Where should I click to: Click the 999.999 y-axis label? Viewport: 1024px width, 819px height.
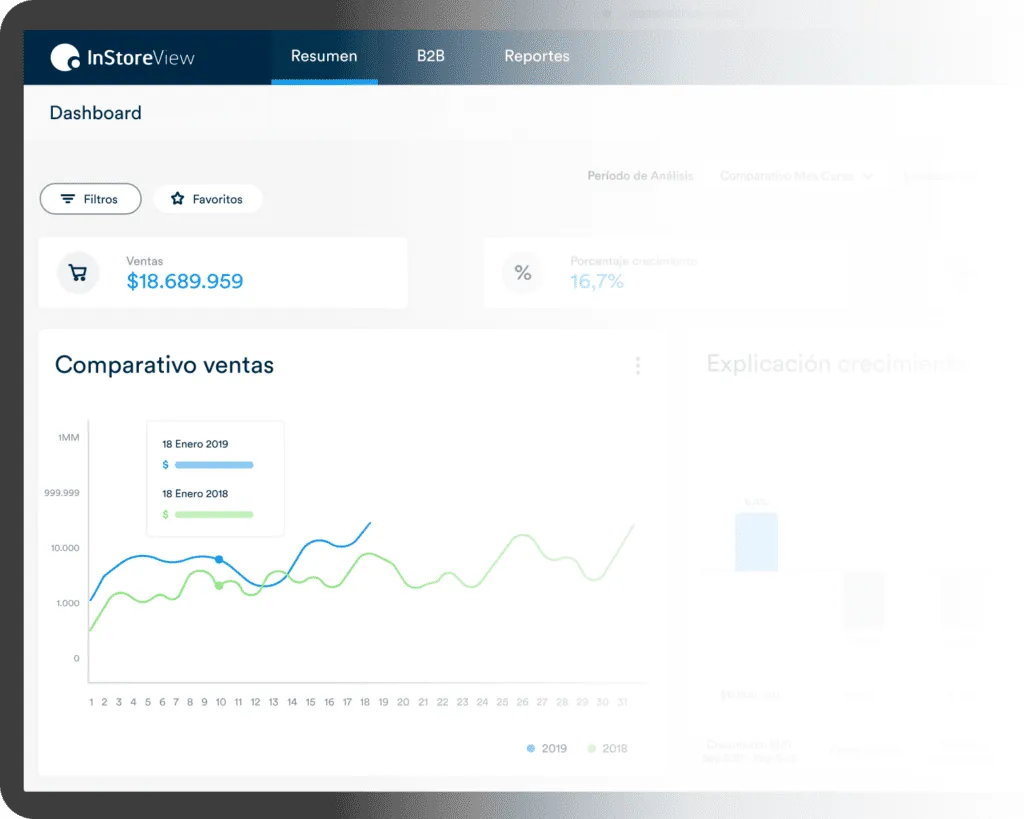pos(62,492)
